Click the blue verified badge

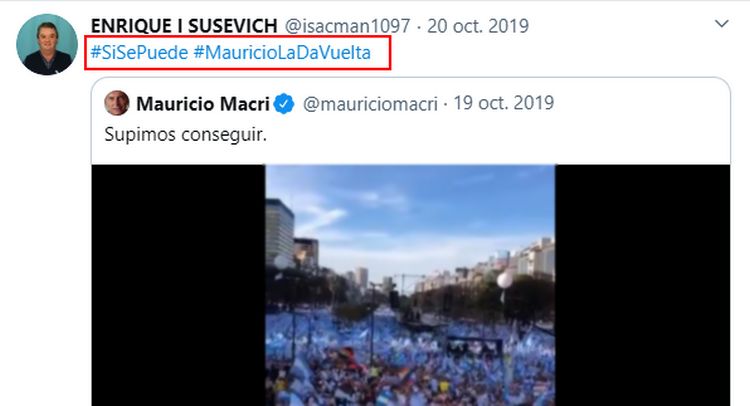tap(284, 104)
